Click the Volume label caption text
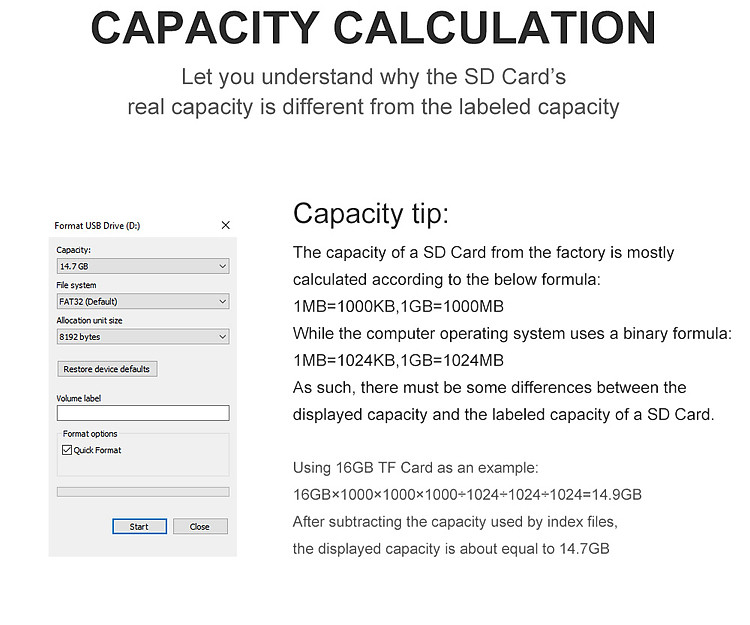The width and height of the screenshot is (750, 625). [79, 398]
